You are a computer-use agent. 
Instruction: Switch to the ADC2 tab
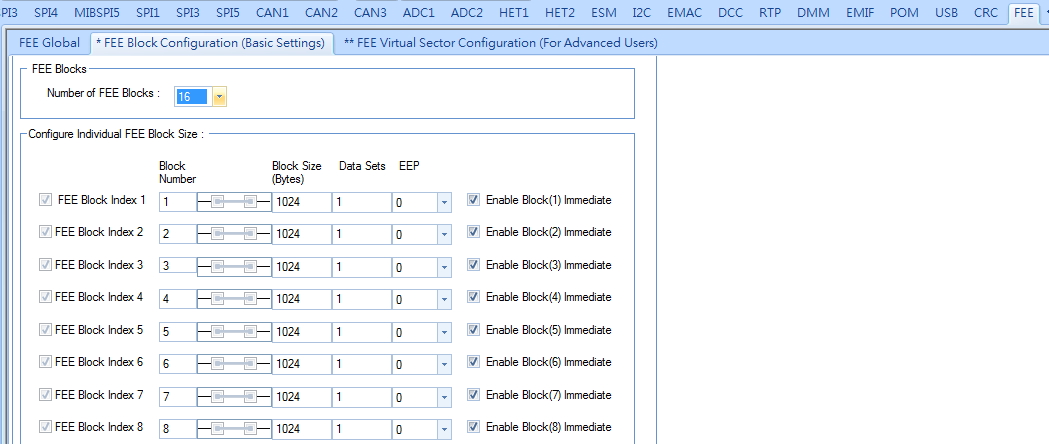pyautogui.click(x=466, y=12)
